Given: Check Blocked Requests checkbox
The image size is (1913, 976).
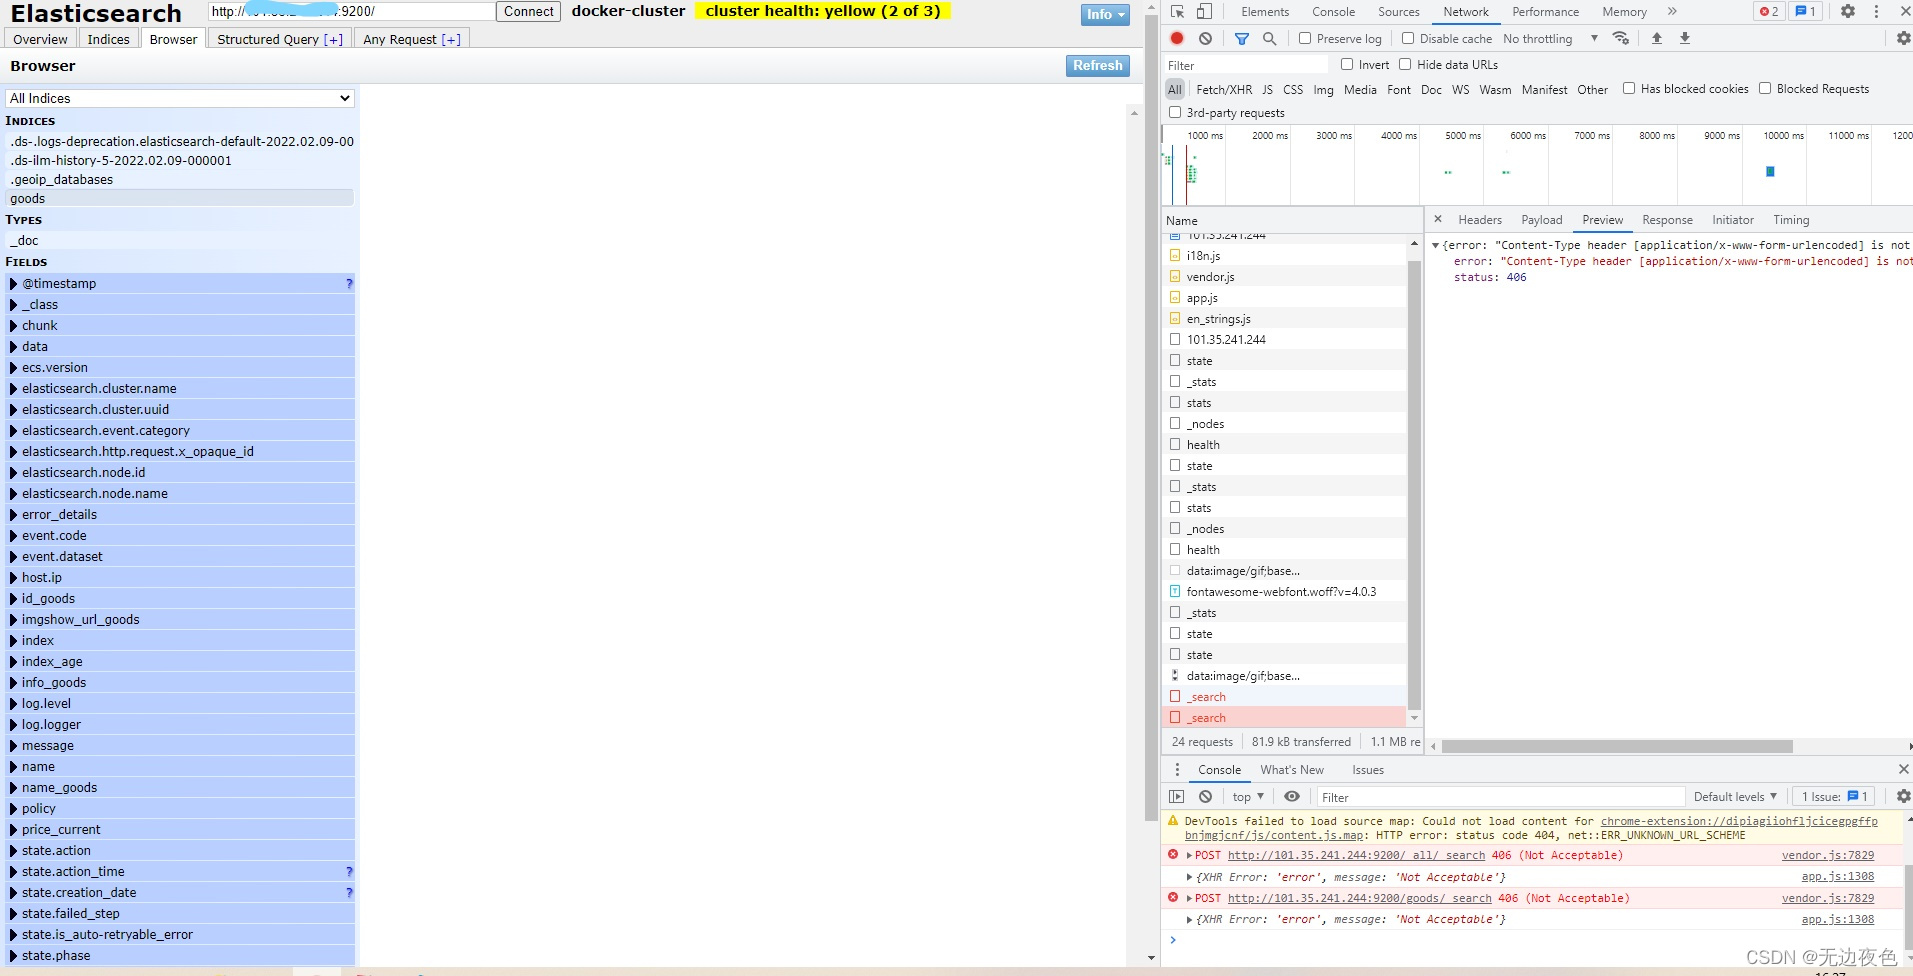Looking at the screenshot, I should click(x=1765, y=88).
